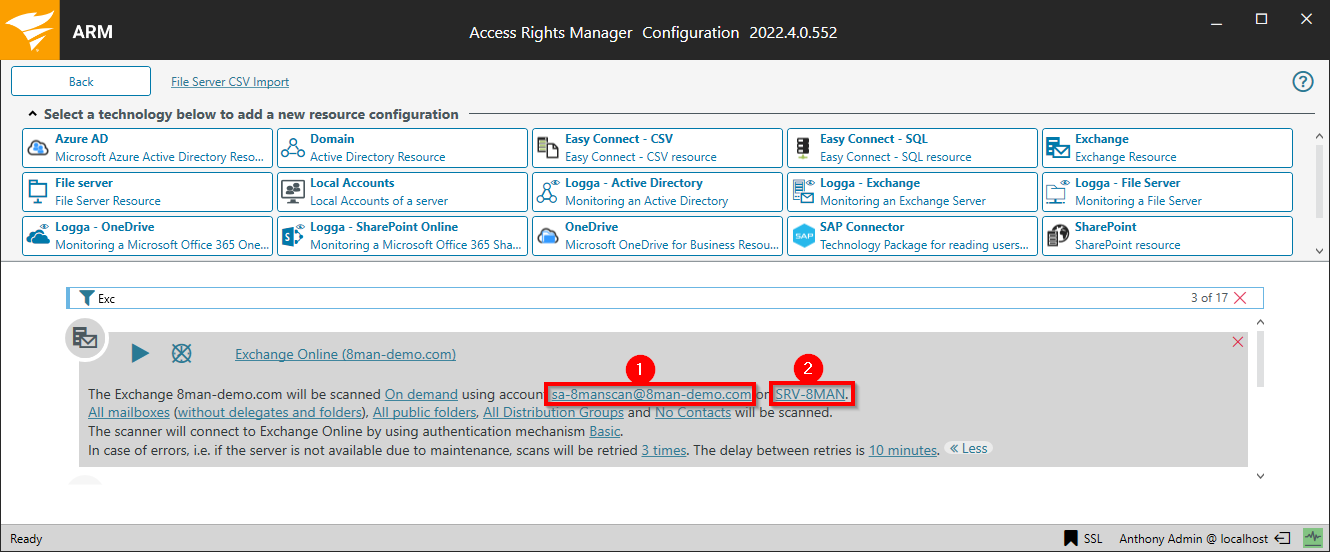This screenshot has height=552, width=1330.
Task: Open the green health monitor status icon
Action: pyautogui.click(x=1311, y=539)
